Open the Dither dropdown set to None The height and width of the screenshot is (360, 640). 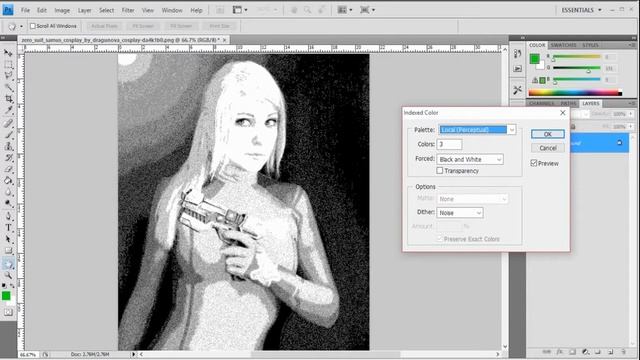point(460,213)
